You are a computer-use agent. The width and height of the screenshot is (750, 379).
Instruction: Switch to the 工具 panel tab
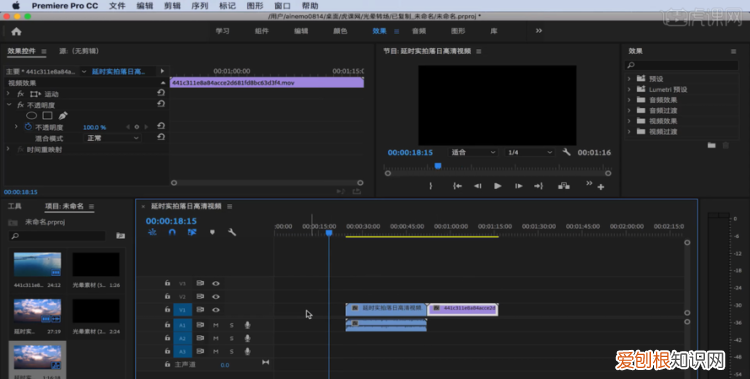[x=15, y=206]
